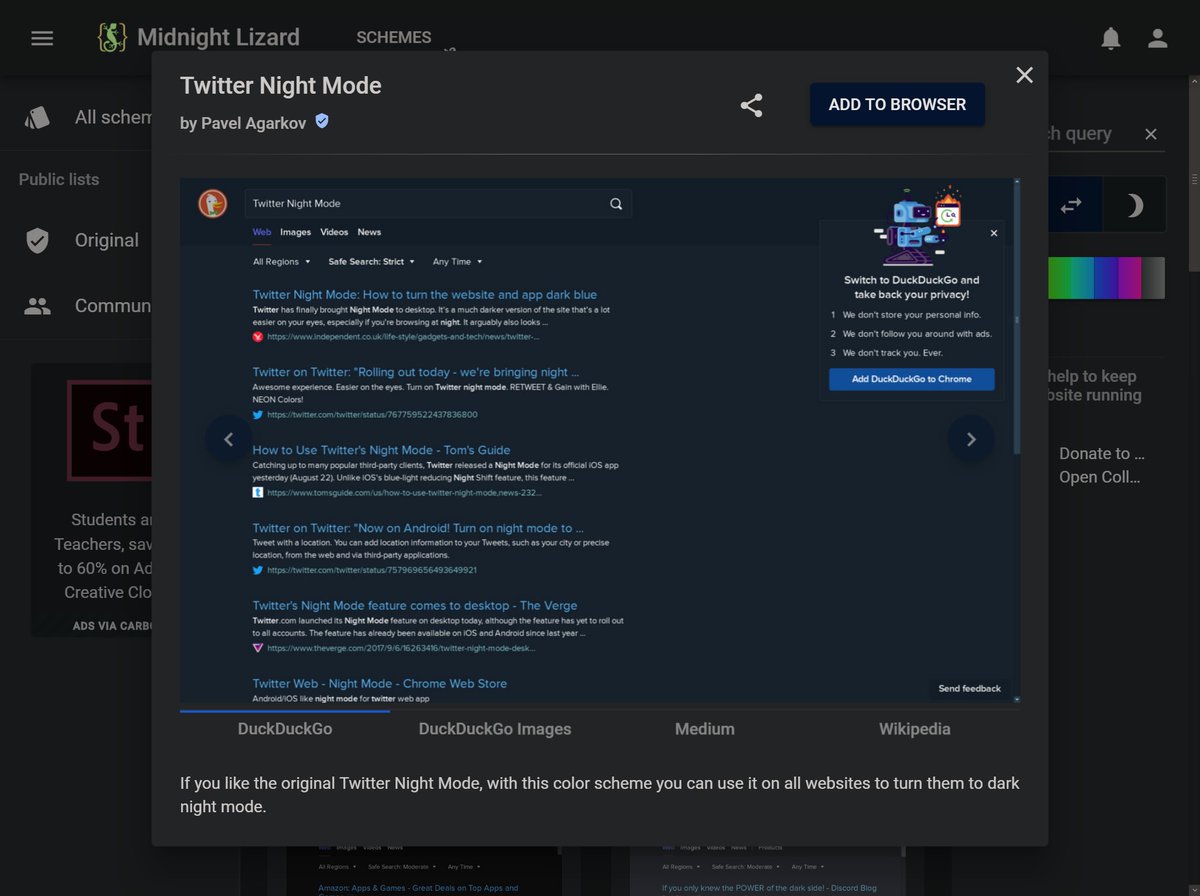The image size is (1200, 896).
Task: Click Send feedback in the screenshot
Action: 969,688
